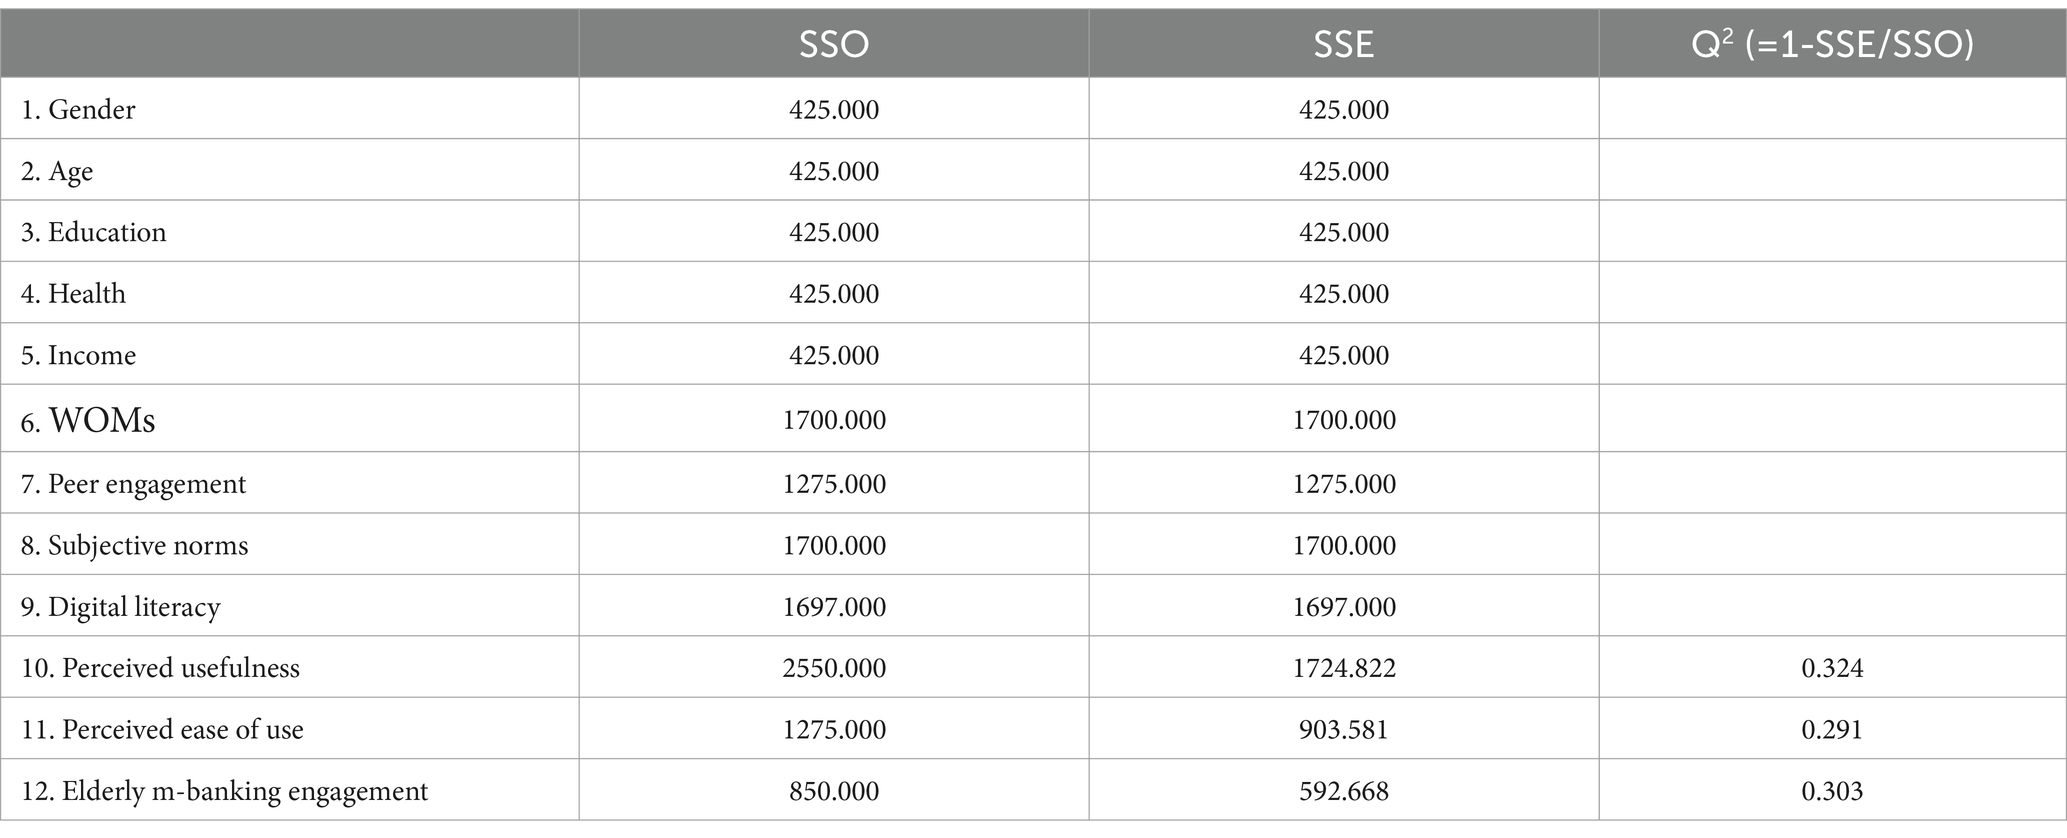Click the '8. Subjective norms' row label
The image size is (2067, 838).
134,546
